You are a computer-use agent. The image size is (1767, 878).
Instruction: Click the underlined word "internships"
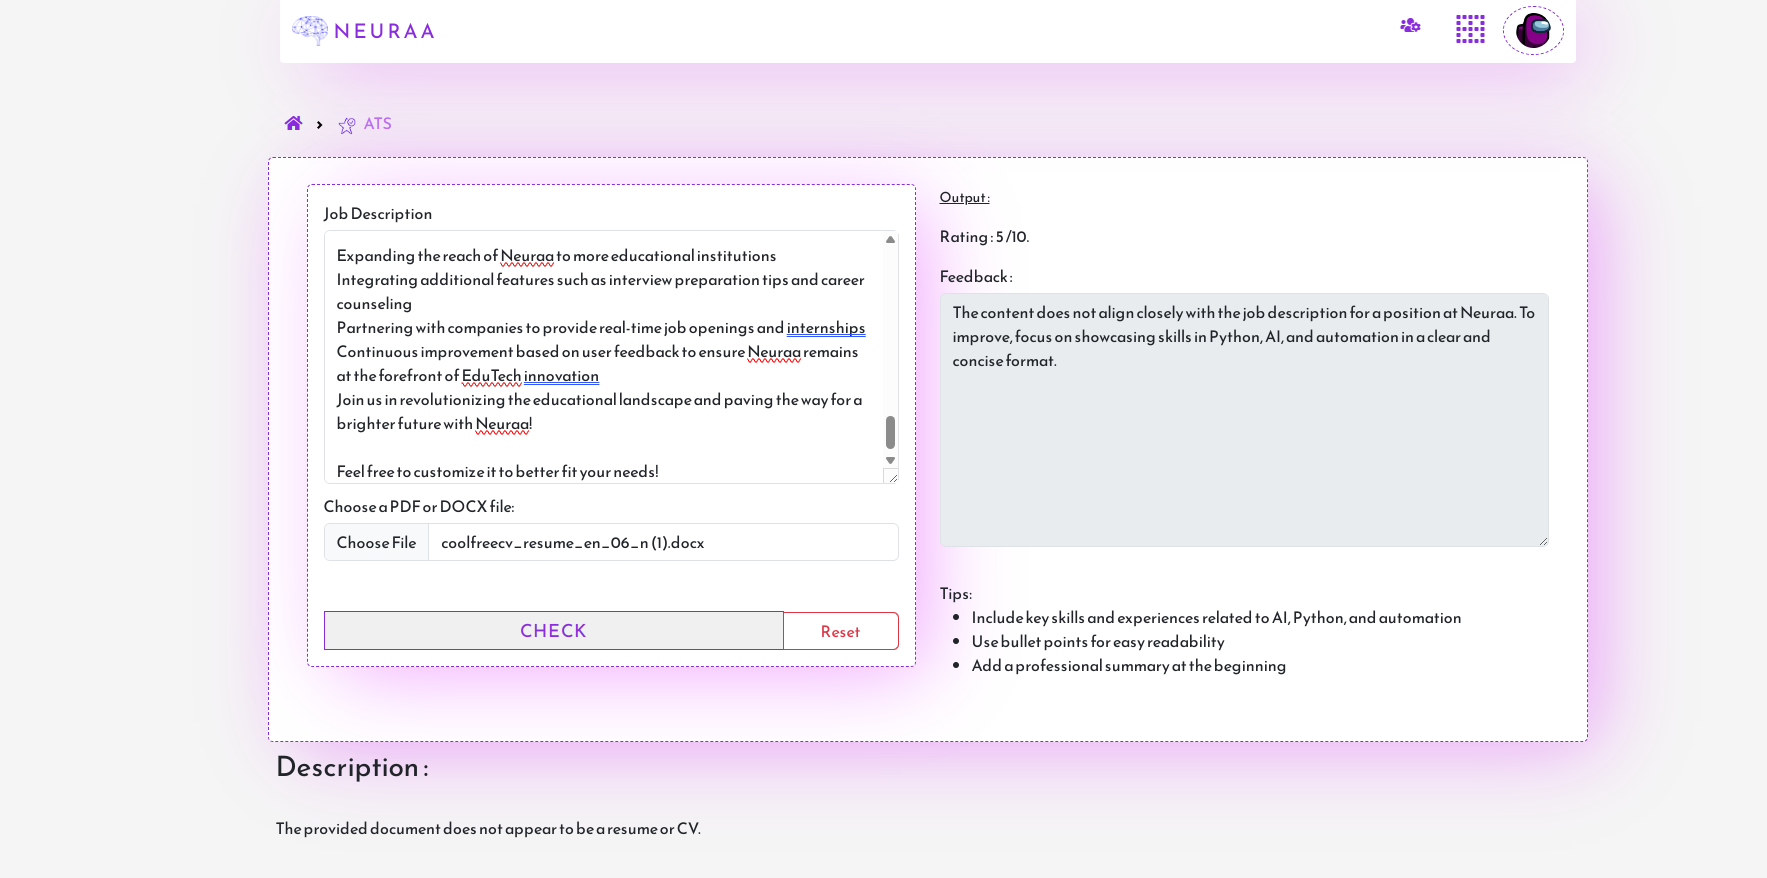[x=826, y=328]
